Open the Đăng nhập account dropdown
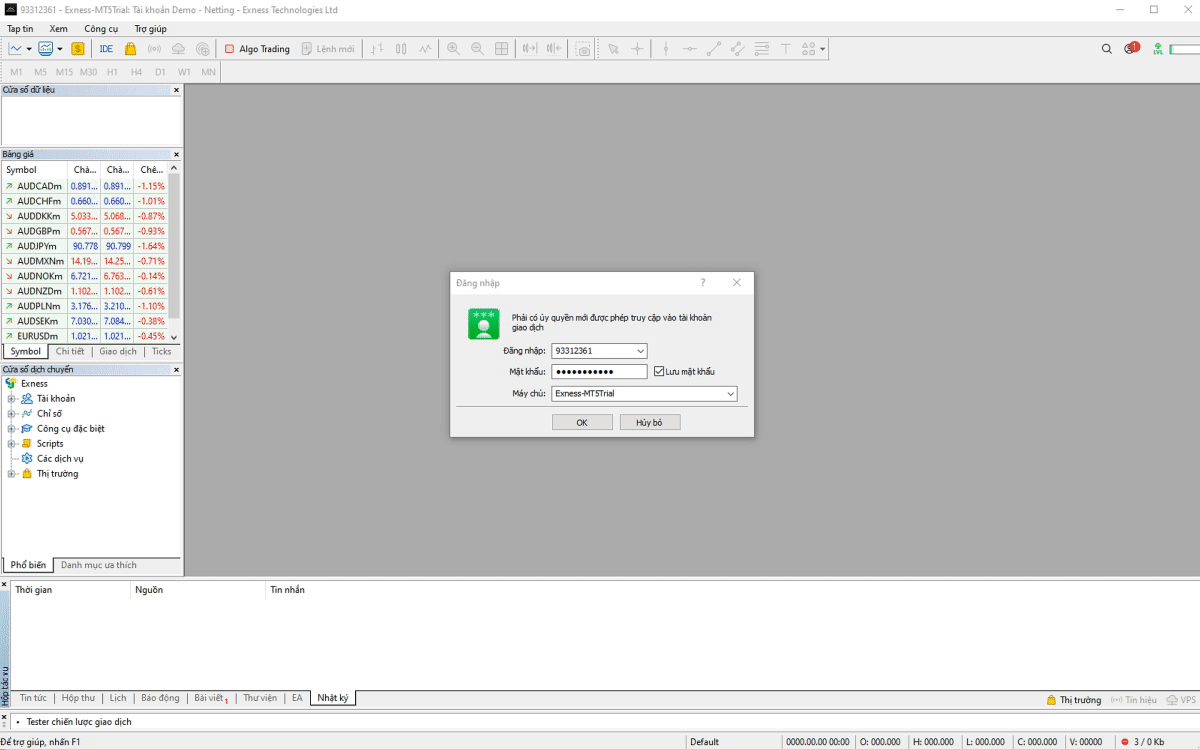The image size is (1200, 750). (x=641, y=351)
